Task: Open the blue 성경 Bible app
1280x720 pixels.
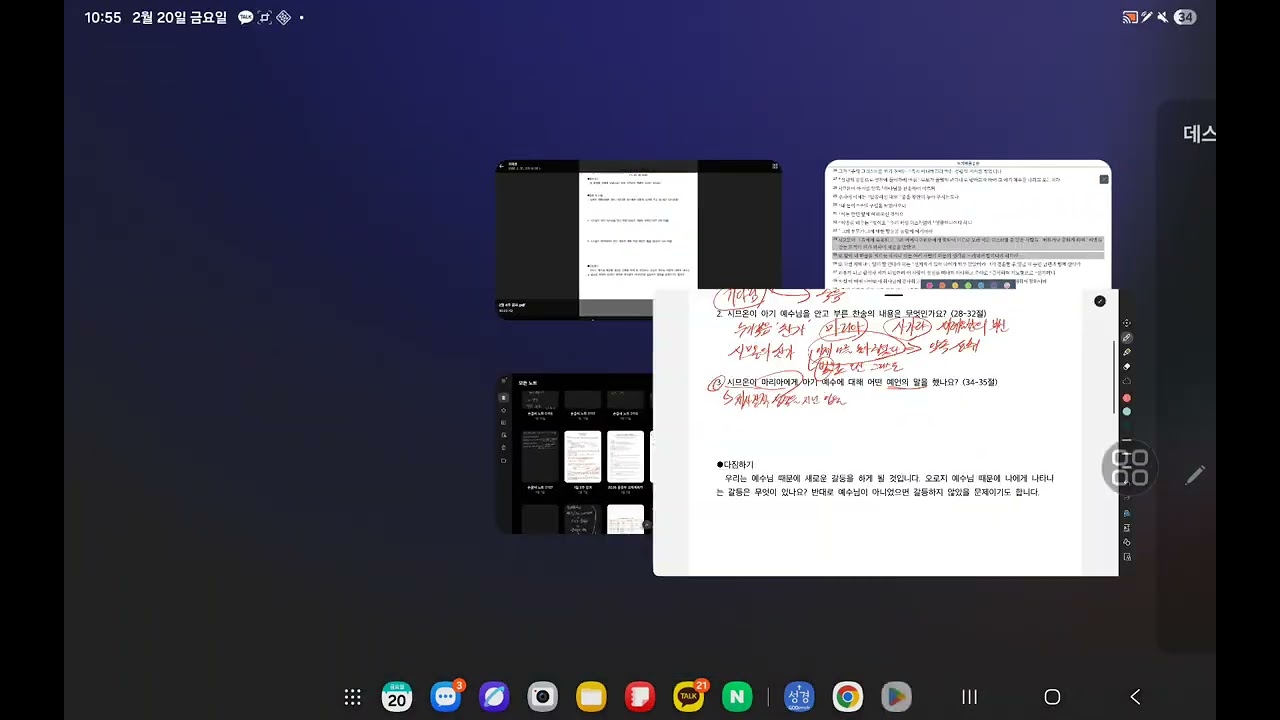Action: (799, 697)
